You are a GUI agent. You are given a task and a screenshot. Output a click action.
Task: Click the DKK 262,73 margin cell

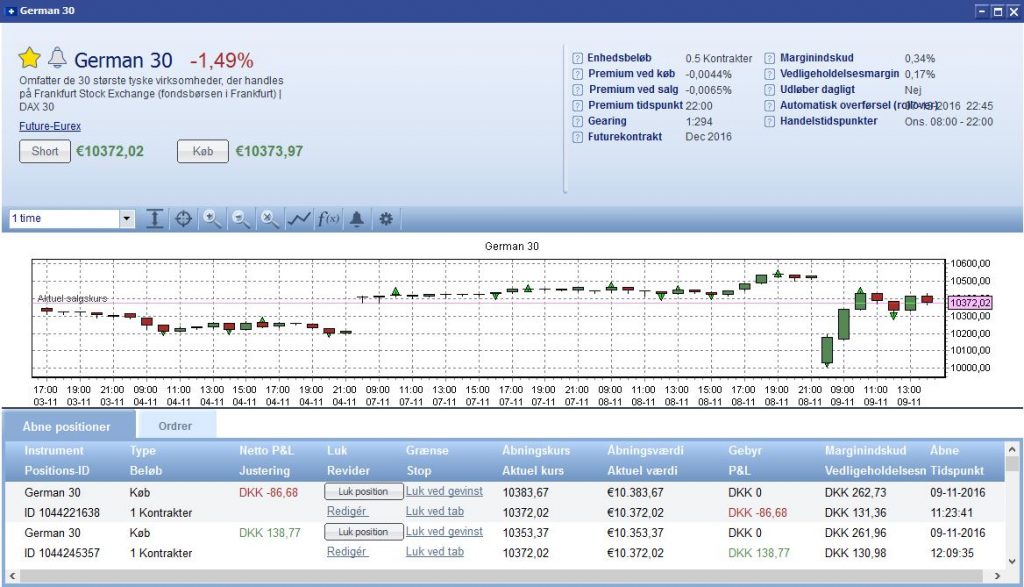856,492
